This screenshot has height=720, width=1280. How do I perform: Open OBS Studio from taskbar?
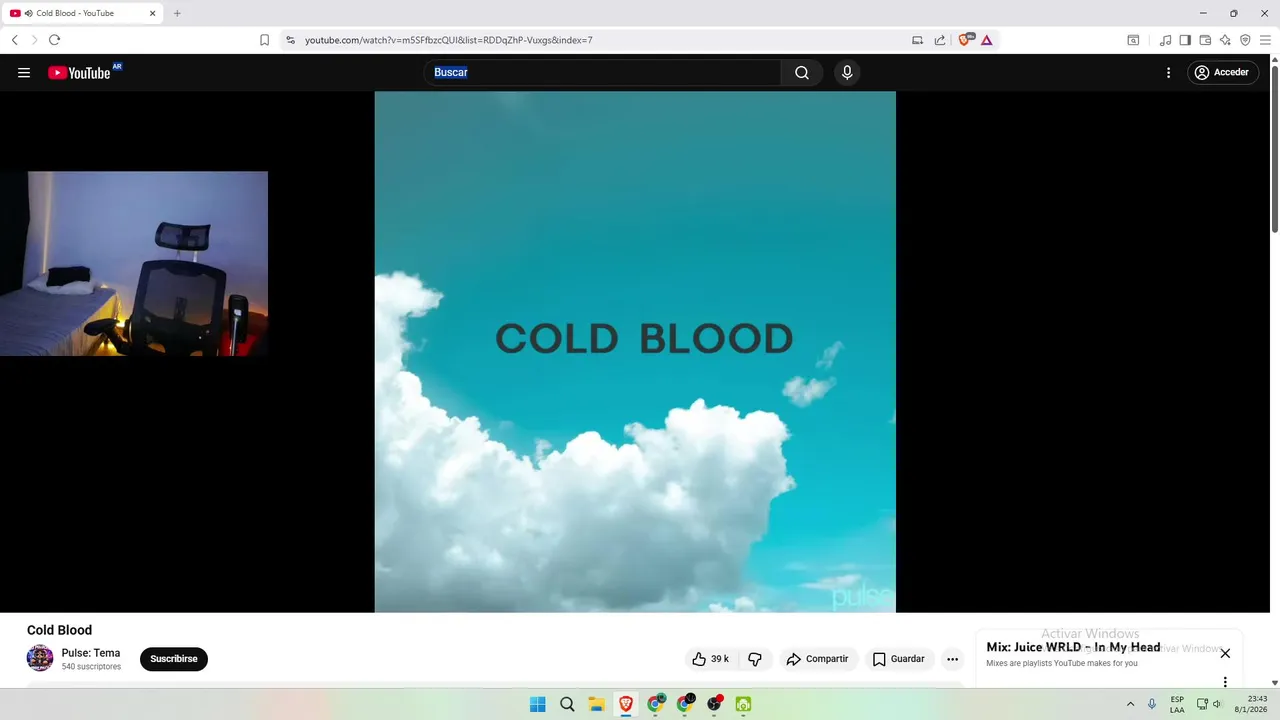714,704
